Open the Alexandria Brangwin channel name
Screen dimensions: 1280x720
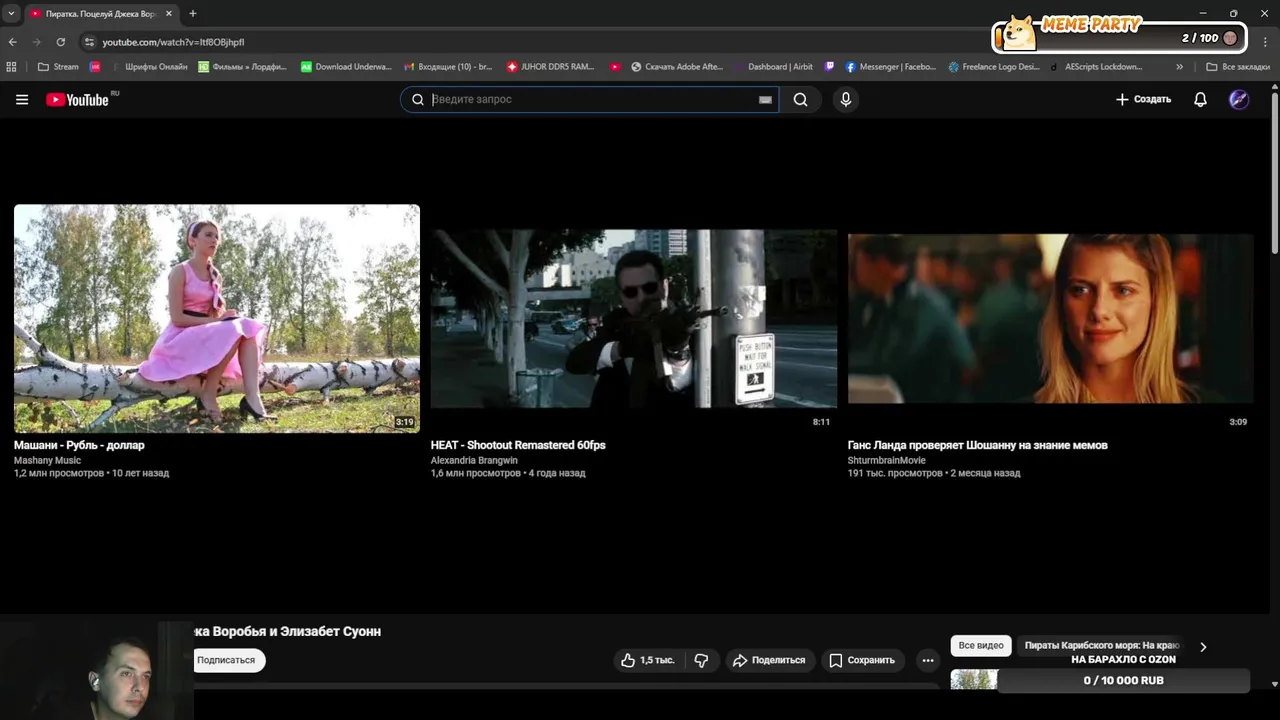coord(474,461)
